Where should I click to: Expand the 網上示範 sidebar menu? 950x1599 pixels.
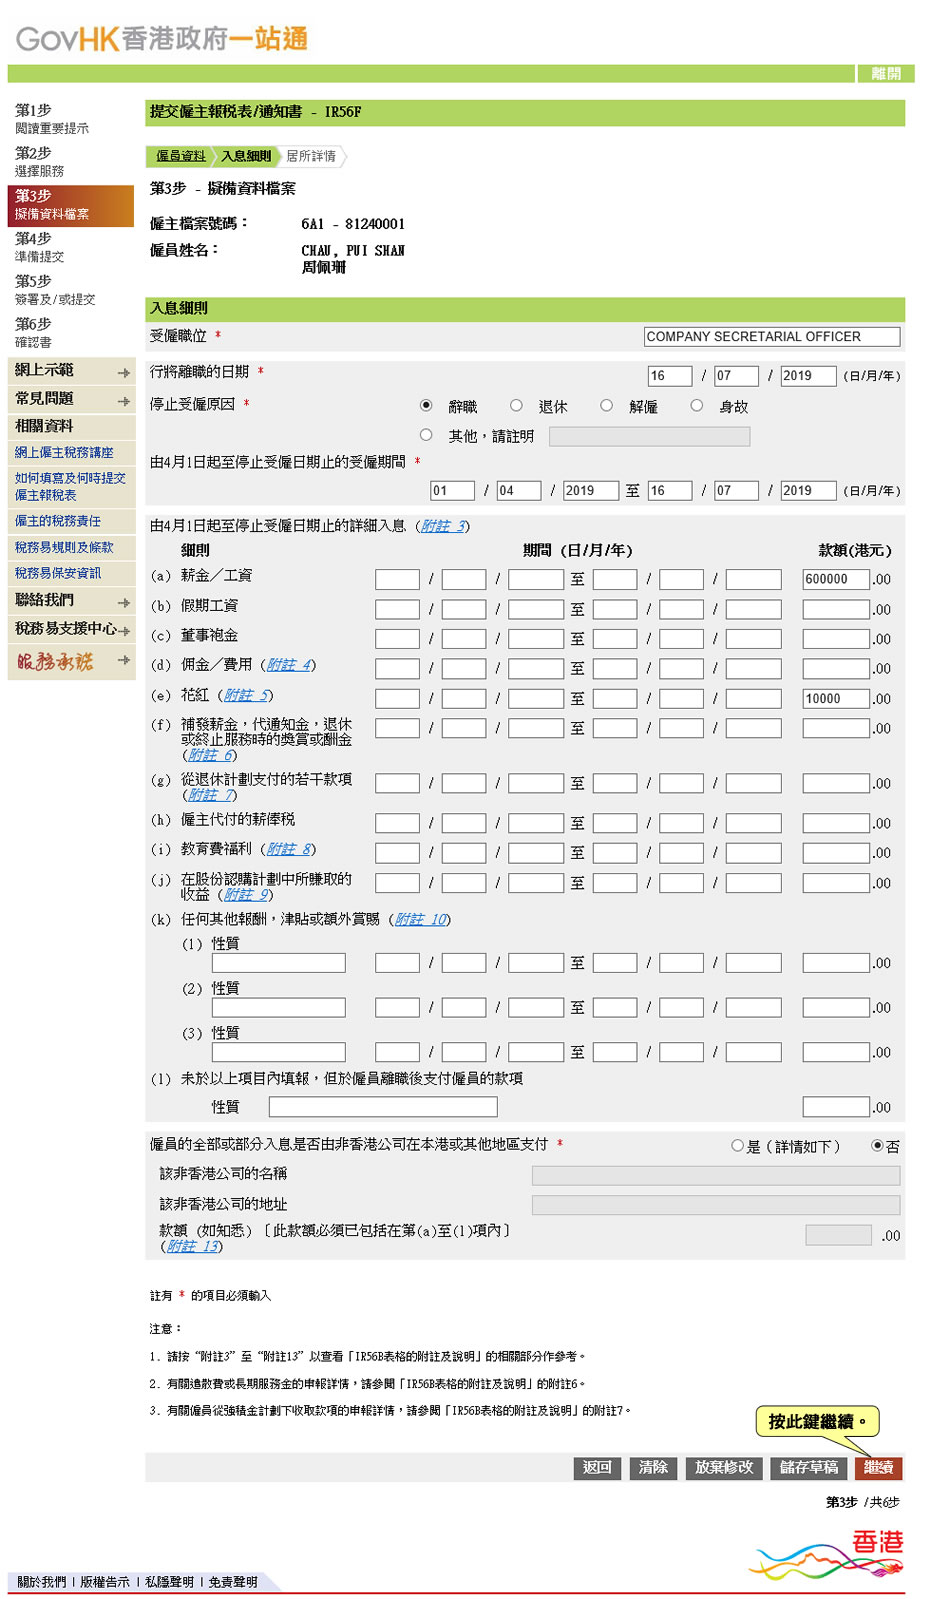pos(71,371)
